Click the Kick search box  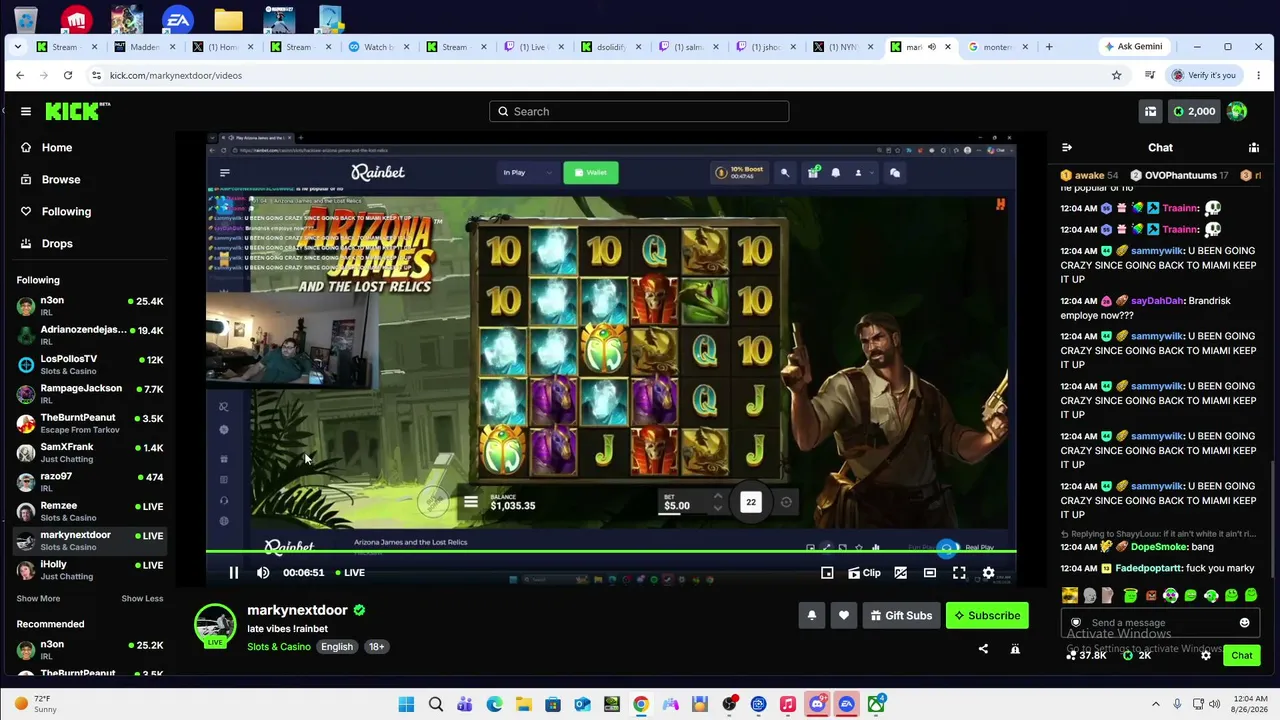(639, 112)
